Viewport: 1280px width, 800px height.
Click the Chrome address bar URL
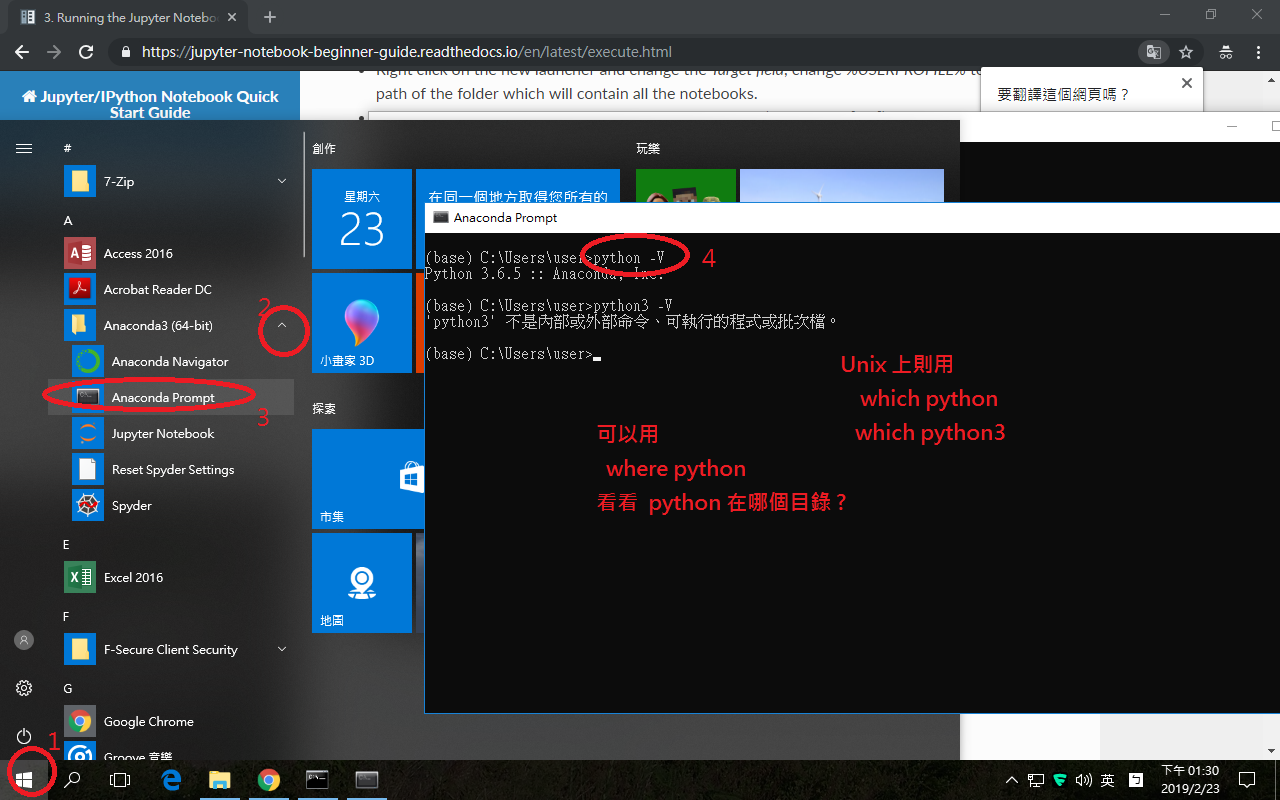[406, 52]
